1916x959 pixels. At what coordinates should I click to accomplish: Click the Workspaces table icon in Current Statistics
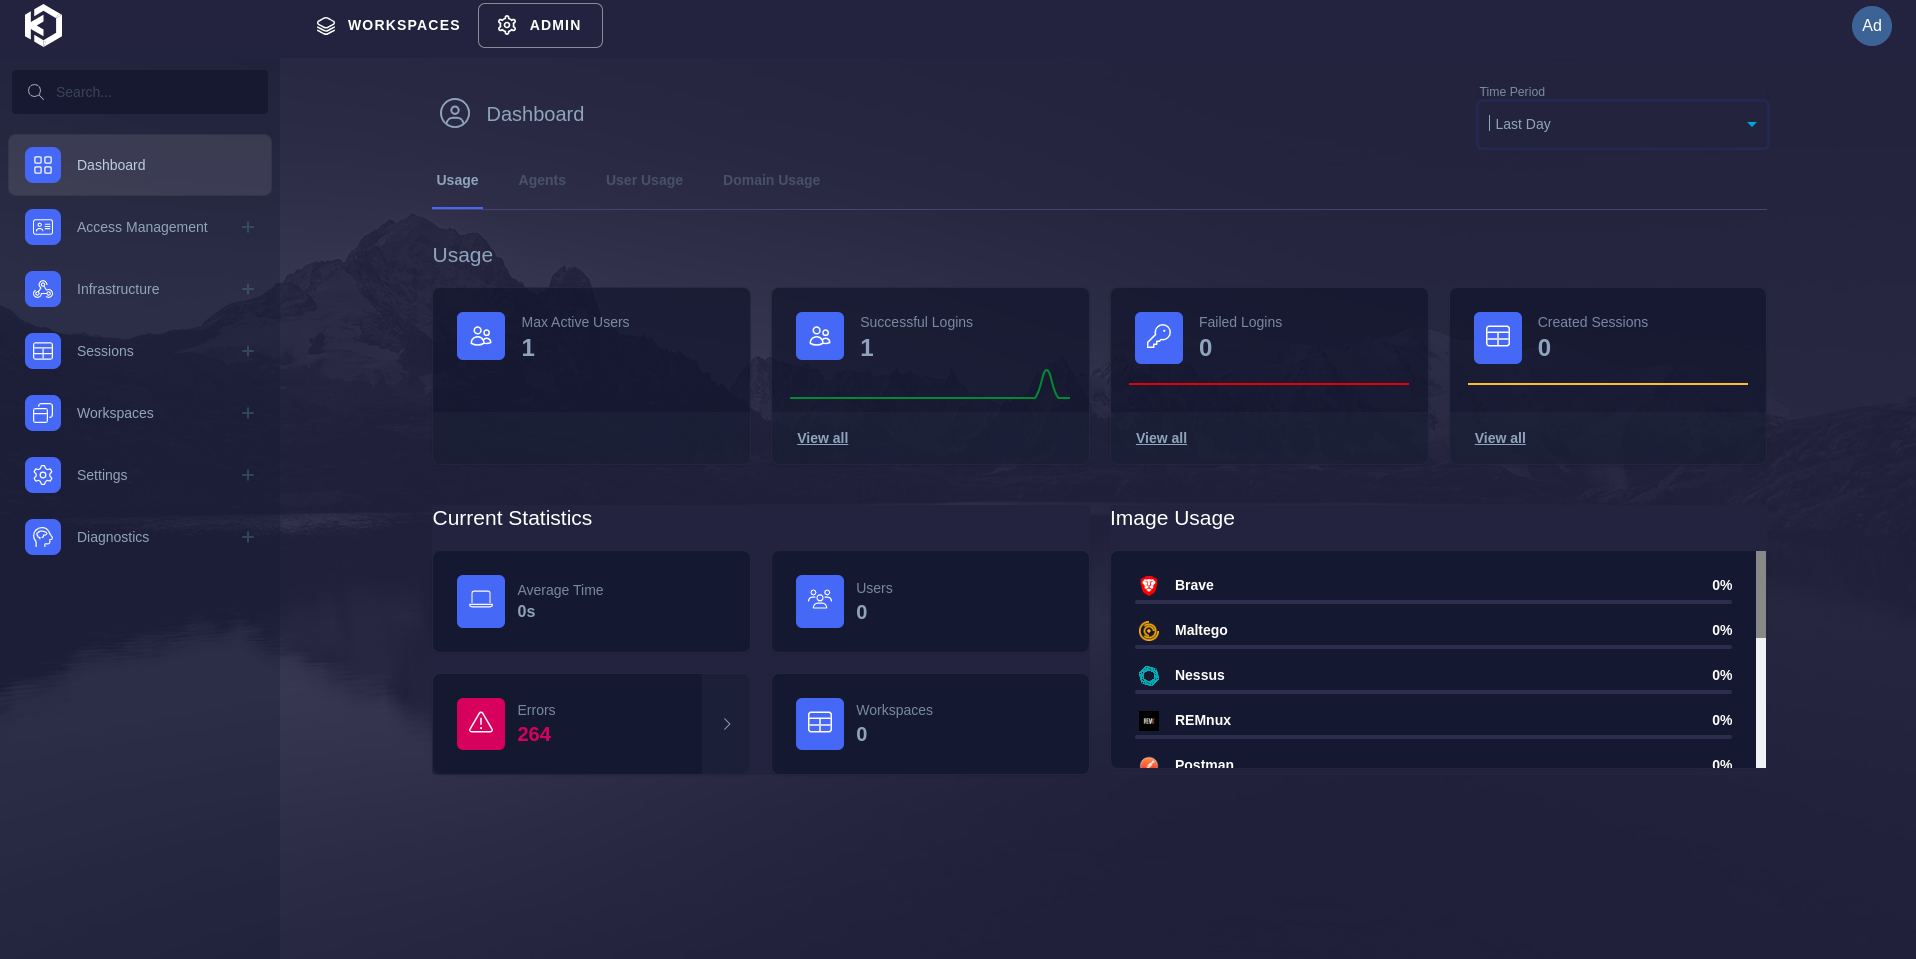[x=820, y=724]
